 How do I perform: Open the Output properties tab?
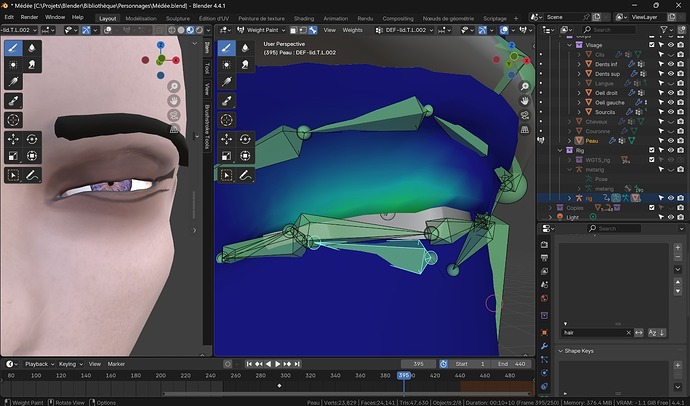click(545, 258)
